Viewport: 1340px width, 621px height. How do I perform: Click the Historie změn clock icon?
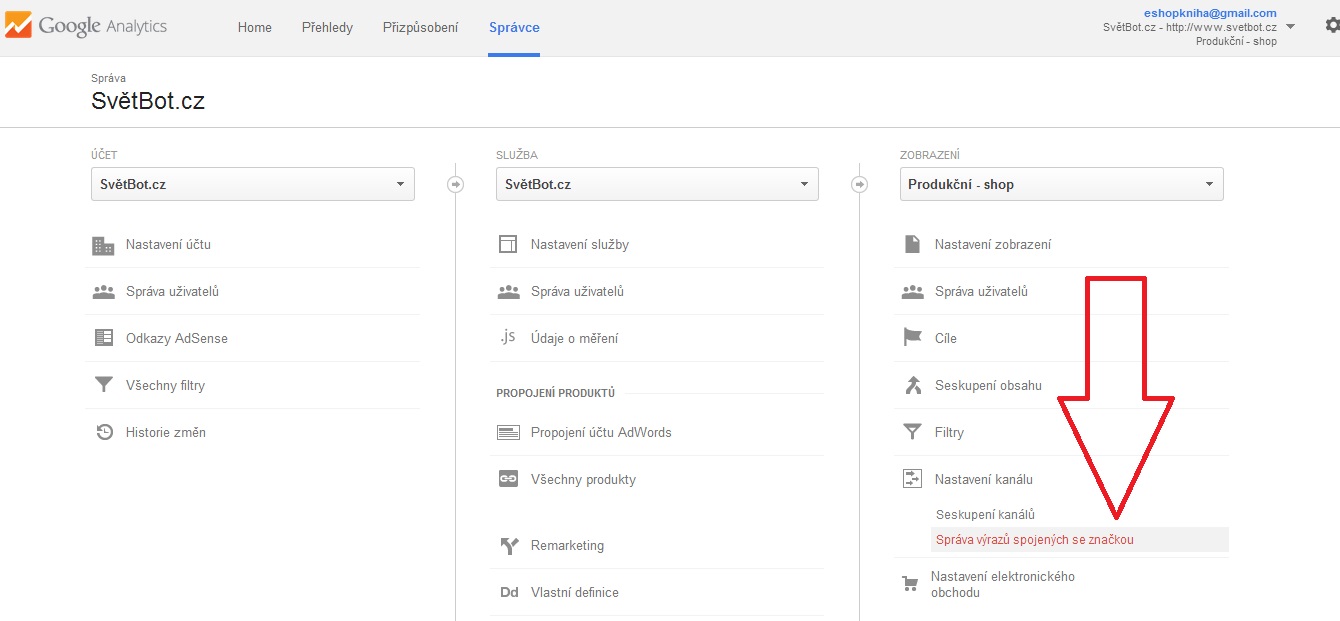[x=103, y=432]
